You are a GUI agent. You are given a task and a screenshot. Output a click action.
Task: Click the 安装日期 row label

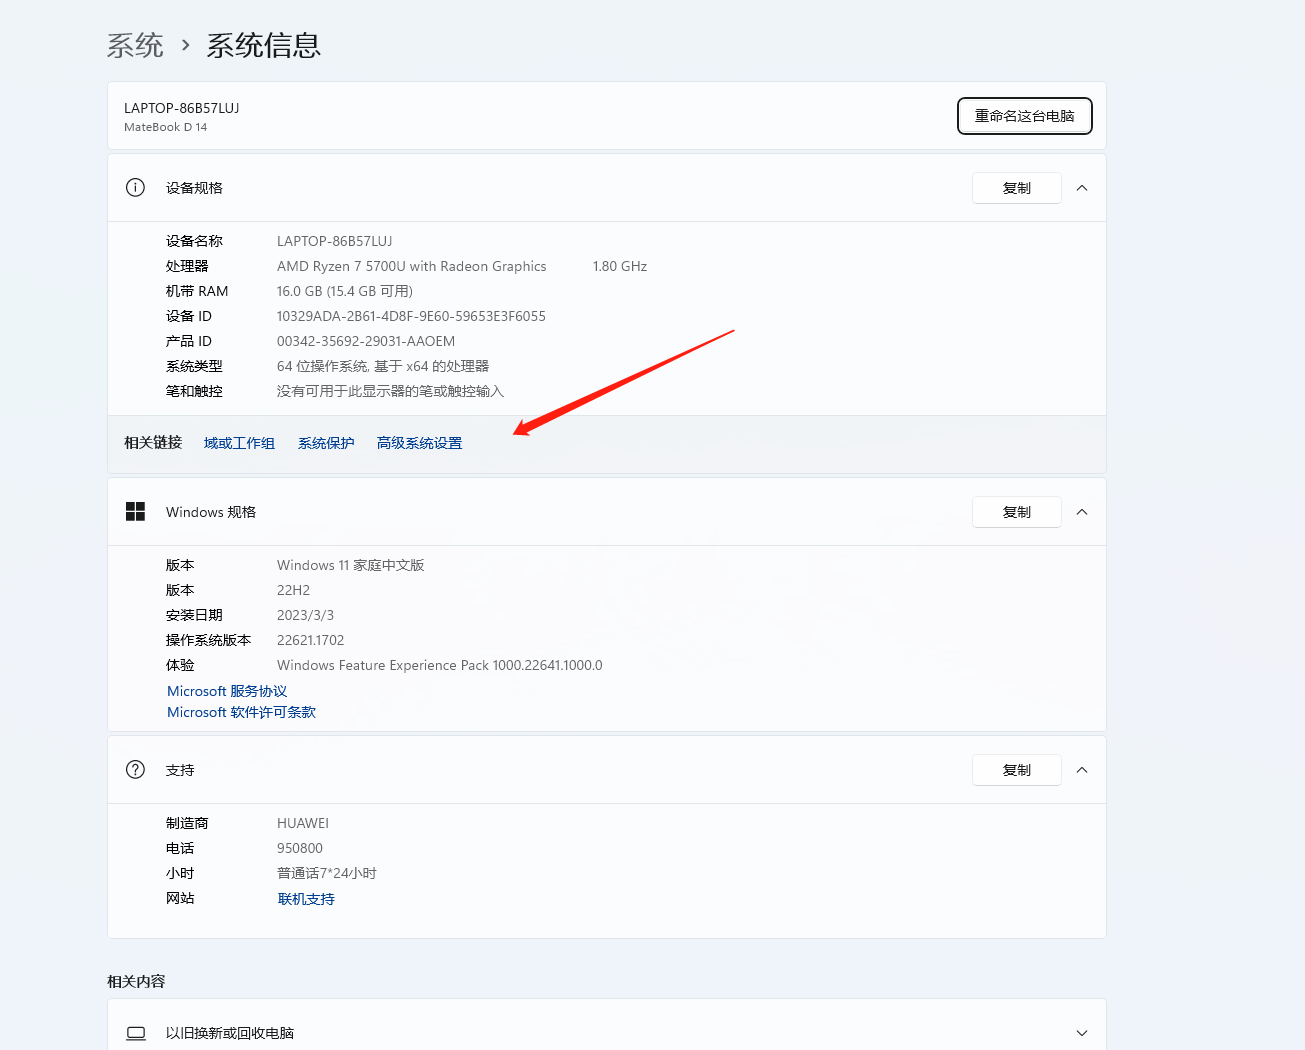[x=195, y=615]
